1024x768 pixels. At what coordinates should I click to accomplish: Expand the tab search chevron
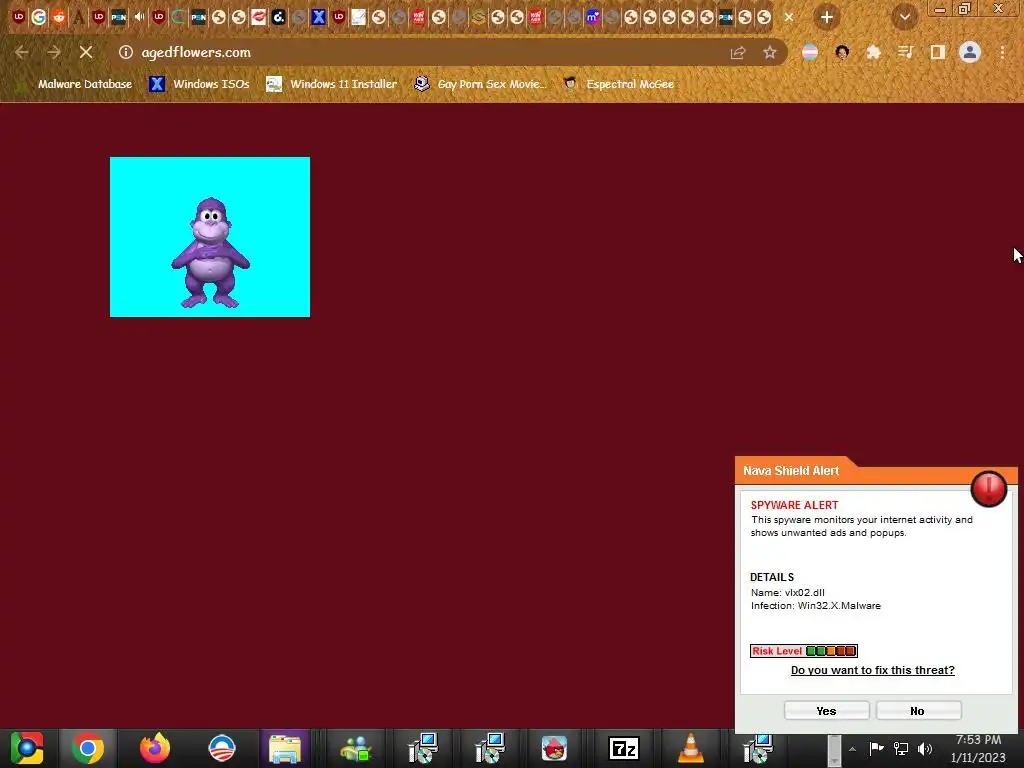point(904,17)
